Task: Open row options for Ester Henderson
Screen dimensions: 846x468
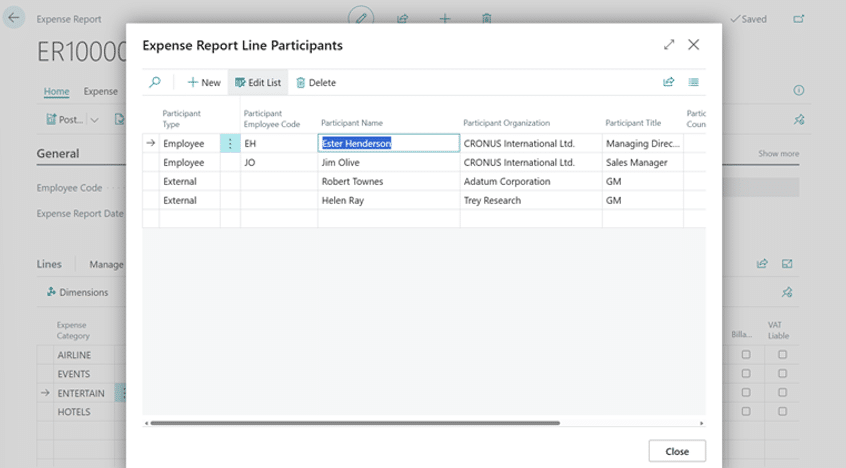Action: point(230,143)
